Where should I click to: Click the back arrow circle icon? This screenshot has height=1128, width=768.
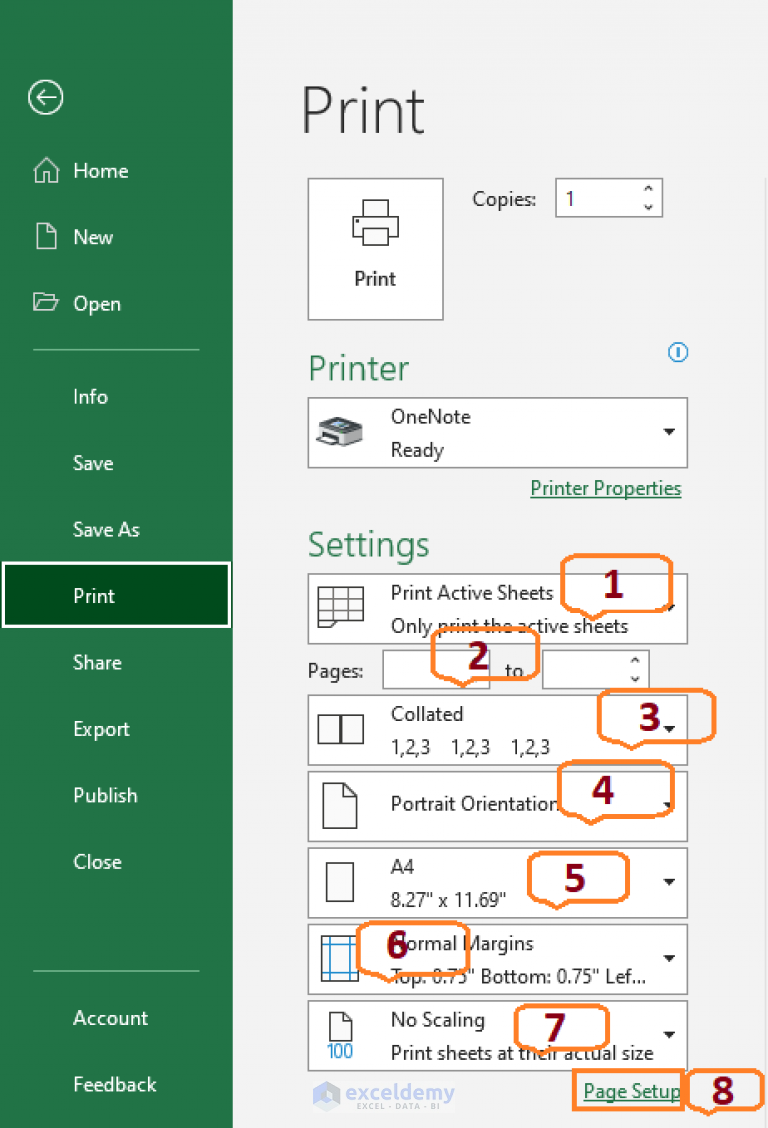coord(46,97)
